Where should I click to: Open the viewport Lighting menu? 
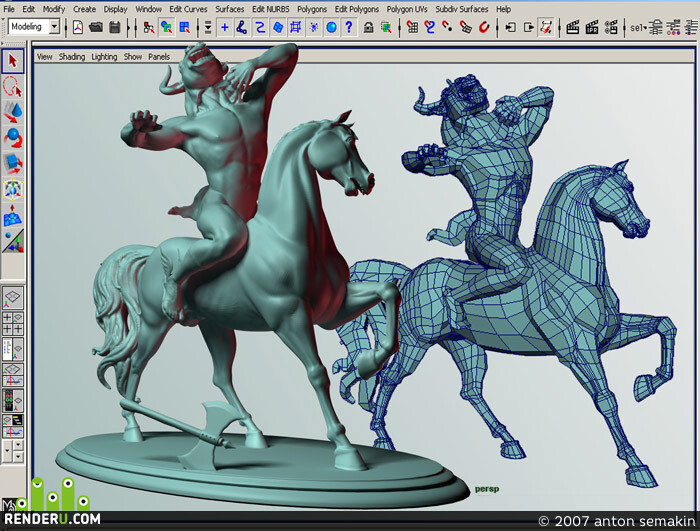tap(104, 57)
